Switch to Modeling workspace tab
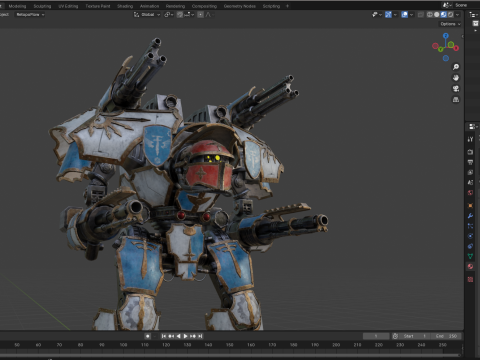Viewport: 480px width, 360px height. [x=17, y=6]
